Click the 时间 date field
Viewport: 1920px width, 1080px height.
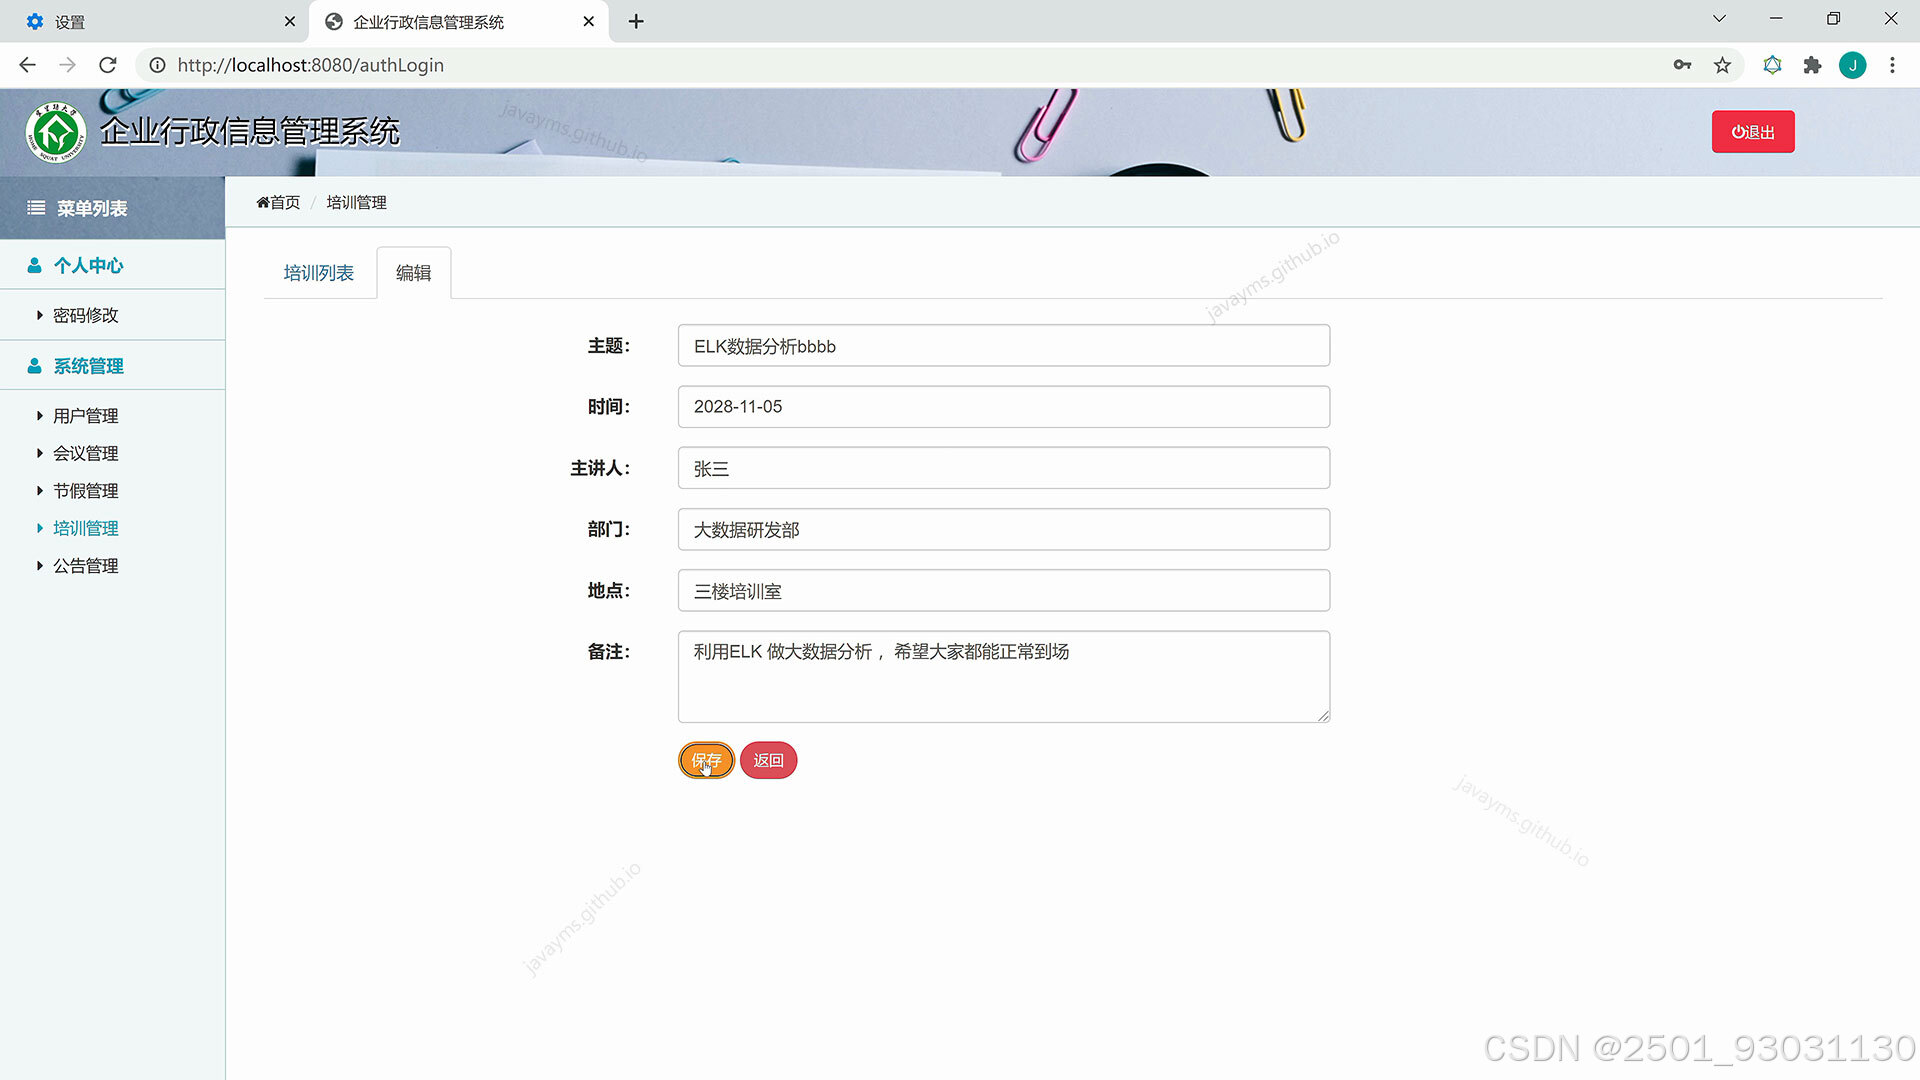coord(1004,407)
